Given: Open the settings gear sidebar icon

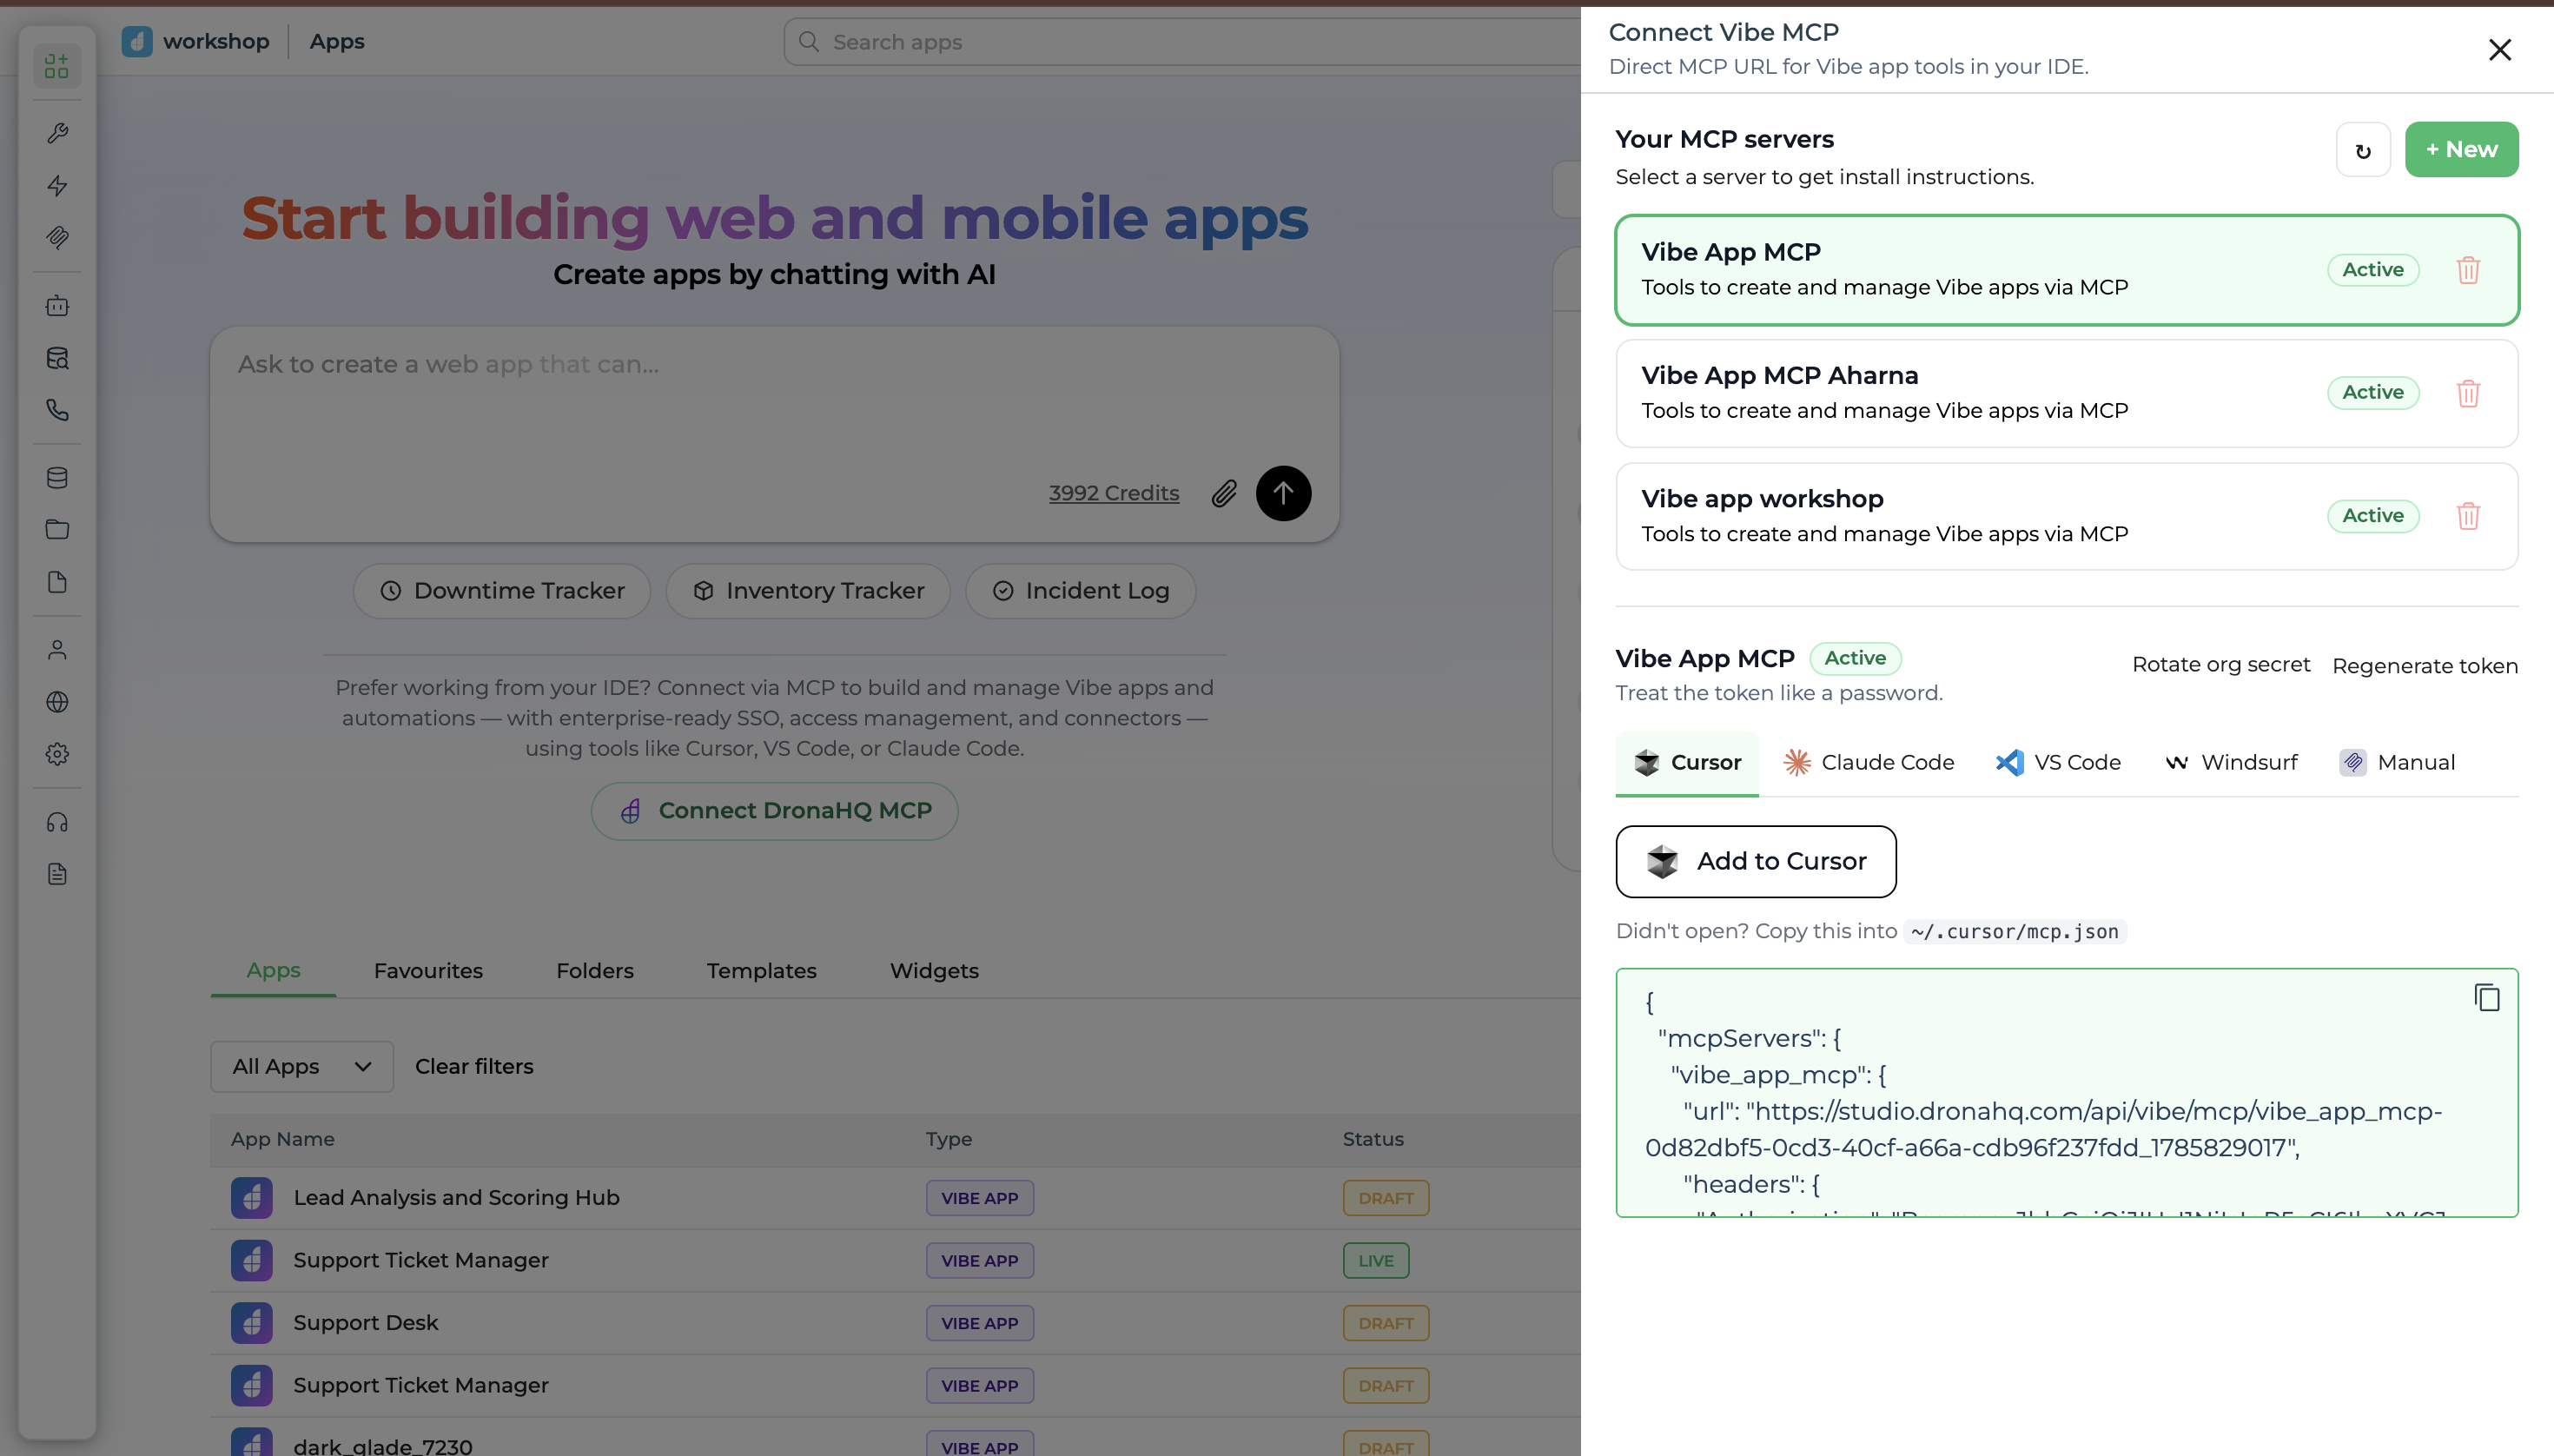Looking at the screenshot, I should (x=57, y=754).
